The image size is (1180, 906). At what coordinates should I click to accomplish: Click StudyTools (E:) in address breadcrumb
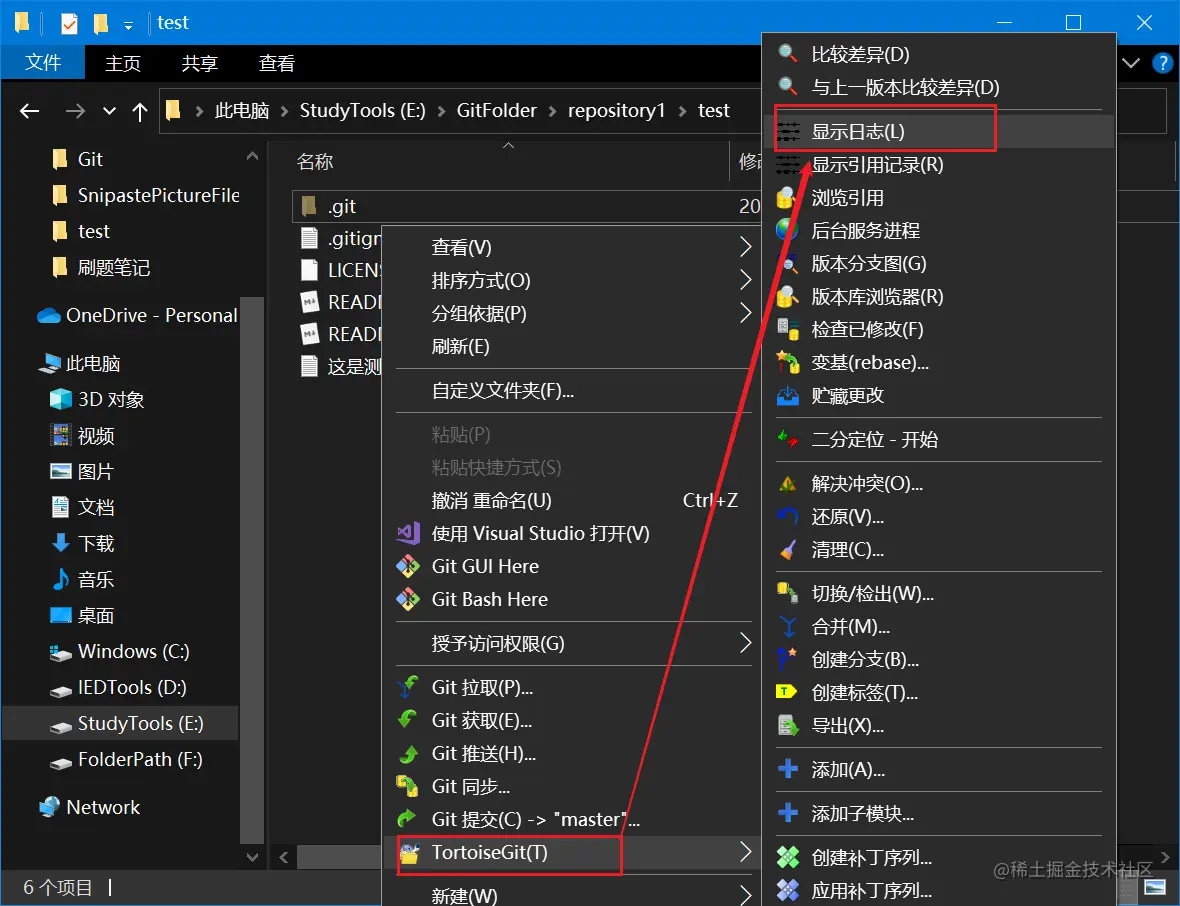point(363,111)
